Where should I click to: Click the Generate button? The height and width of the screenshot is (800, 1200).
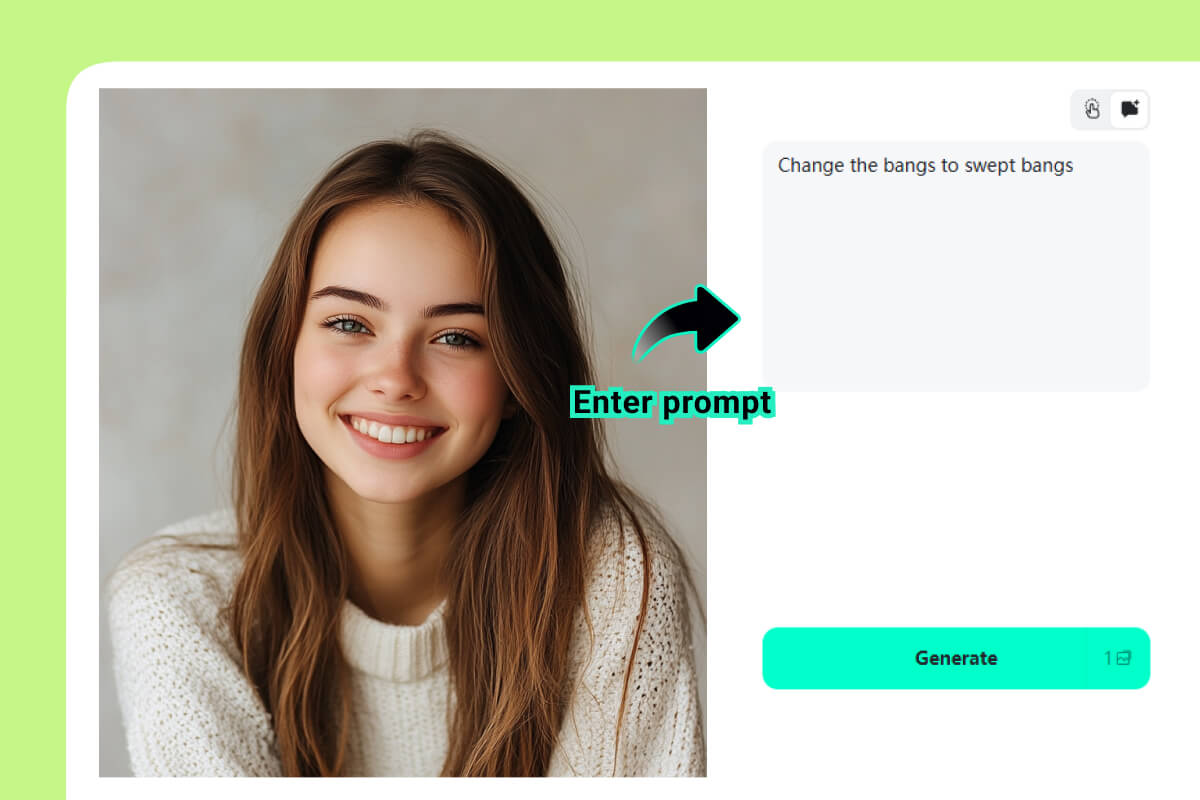(956, 658)
